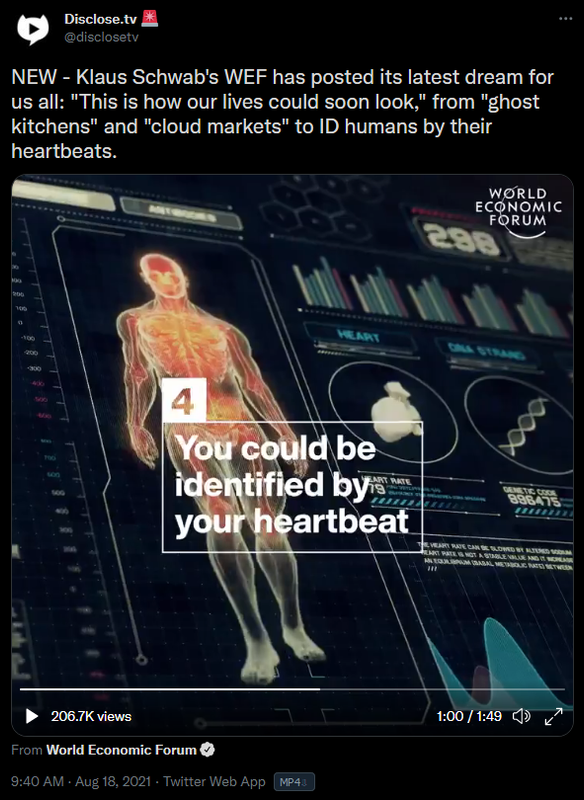Play the embedded video
Viewport: 584px width, 800px height.
click(32, 716)
